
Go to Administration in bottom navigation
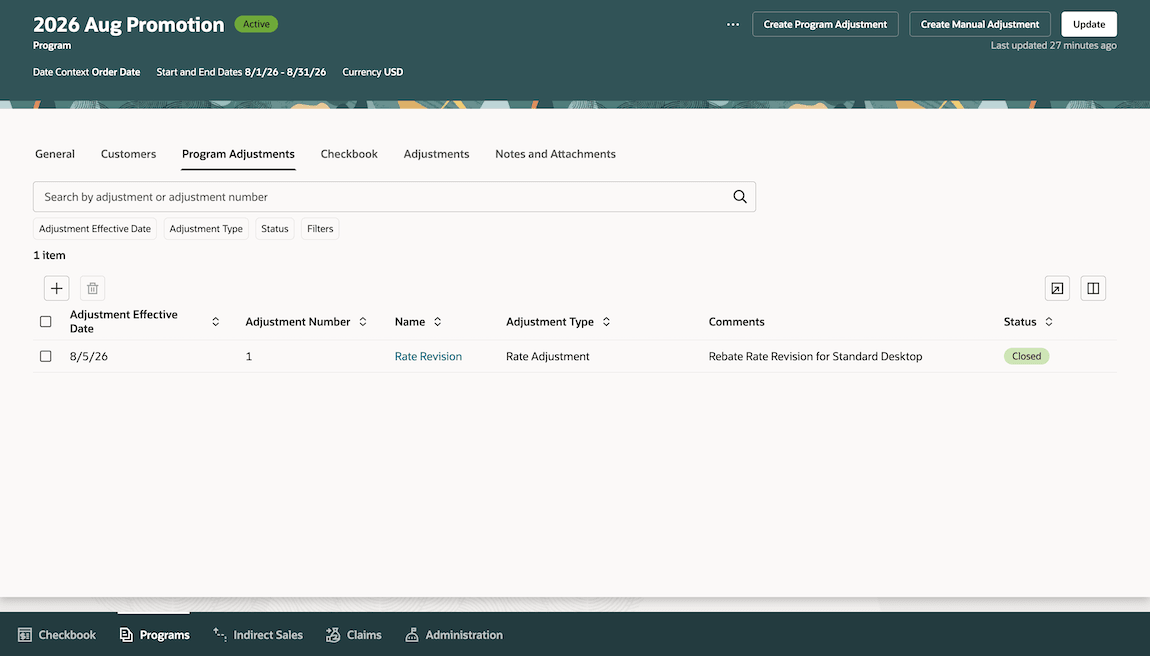pyautogui.click(x=454, y=635)
